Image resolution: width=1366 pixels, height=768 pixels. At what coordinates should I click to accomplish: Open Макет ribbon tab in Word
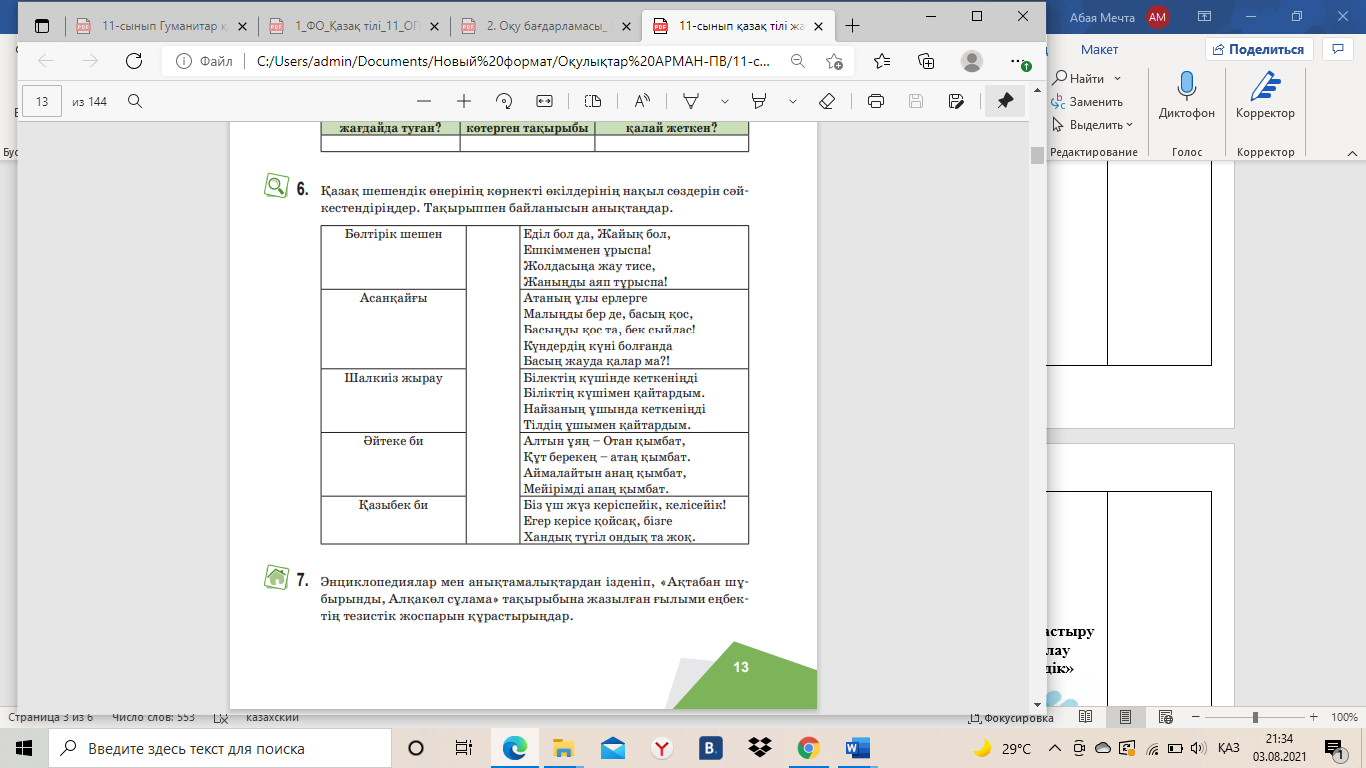point(1099,49)
